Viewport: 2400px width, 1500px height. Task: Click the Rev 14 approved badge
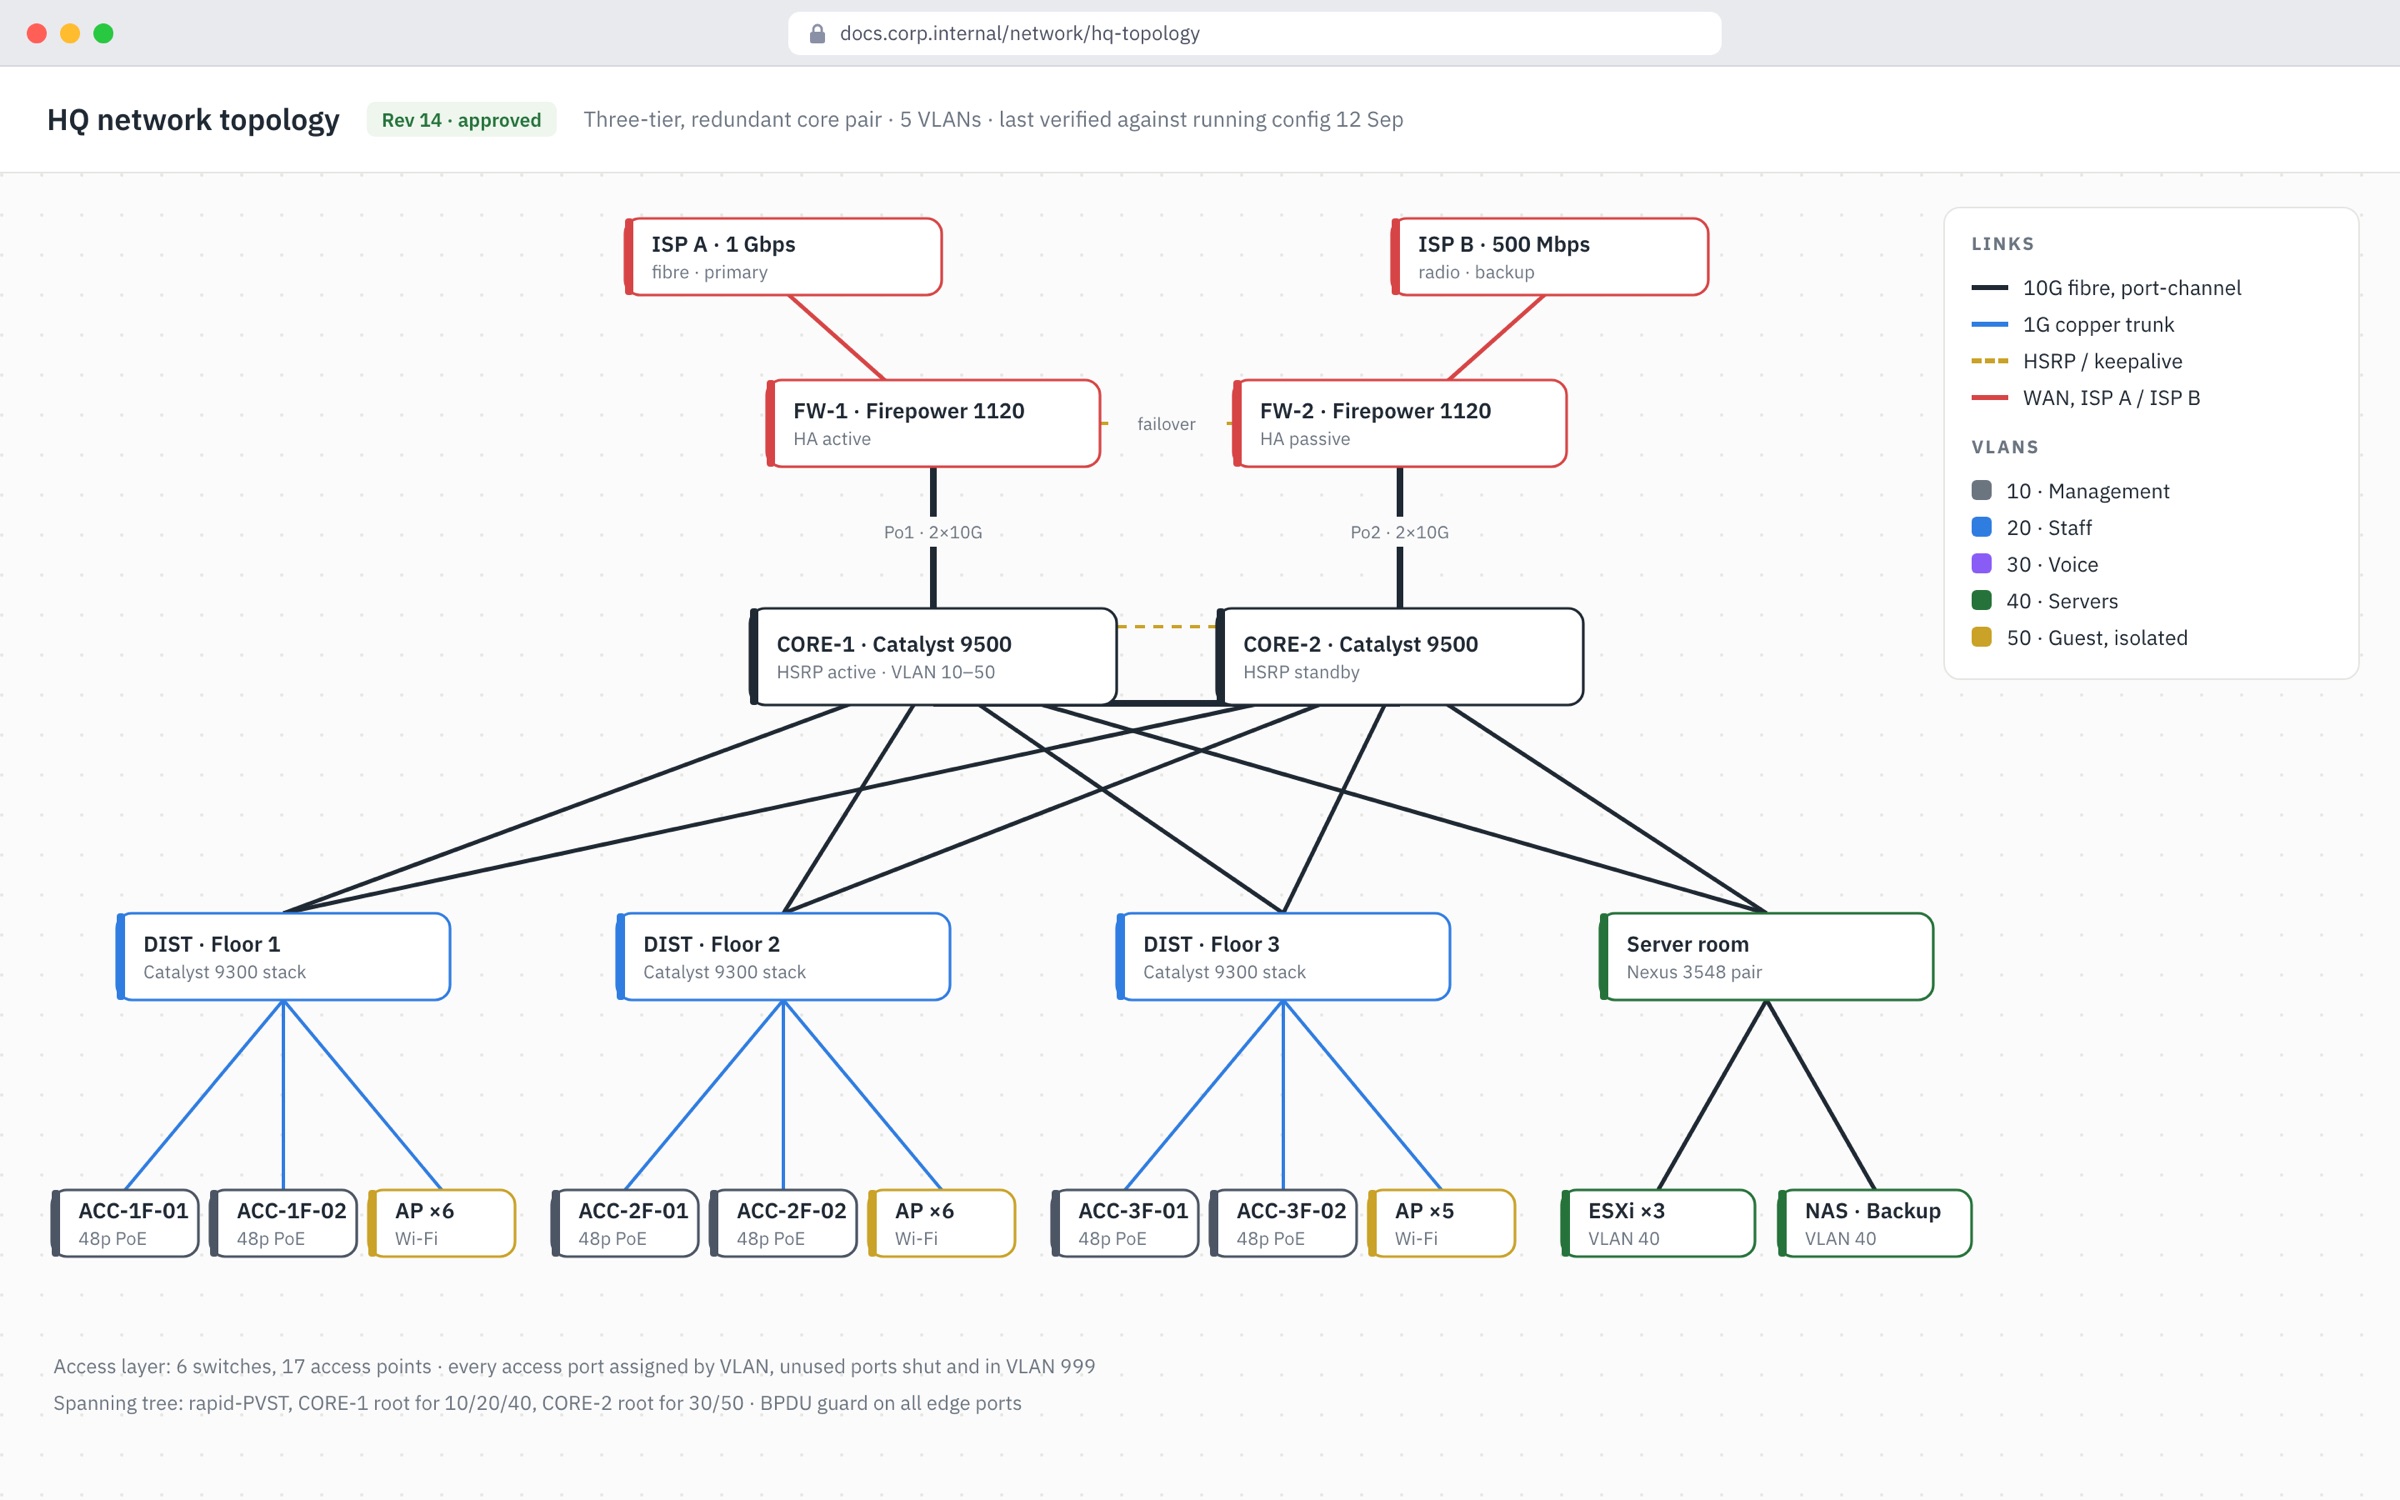point(461,120)
